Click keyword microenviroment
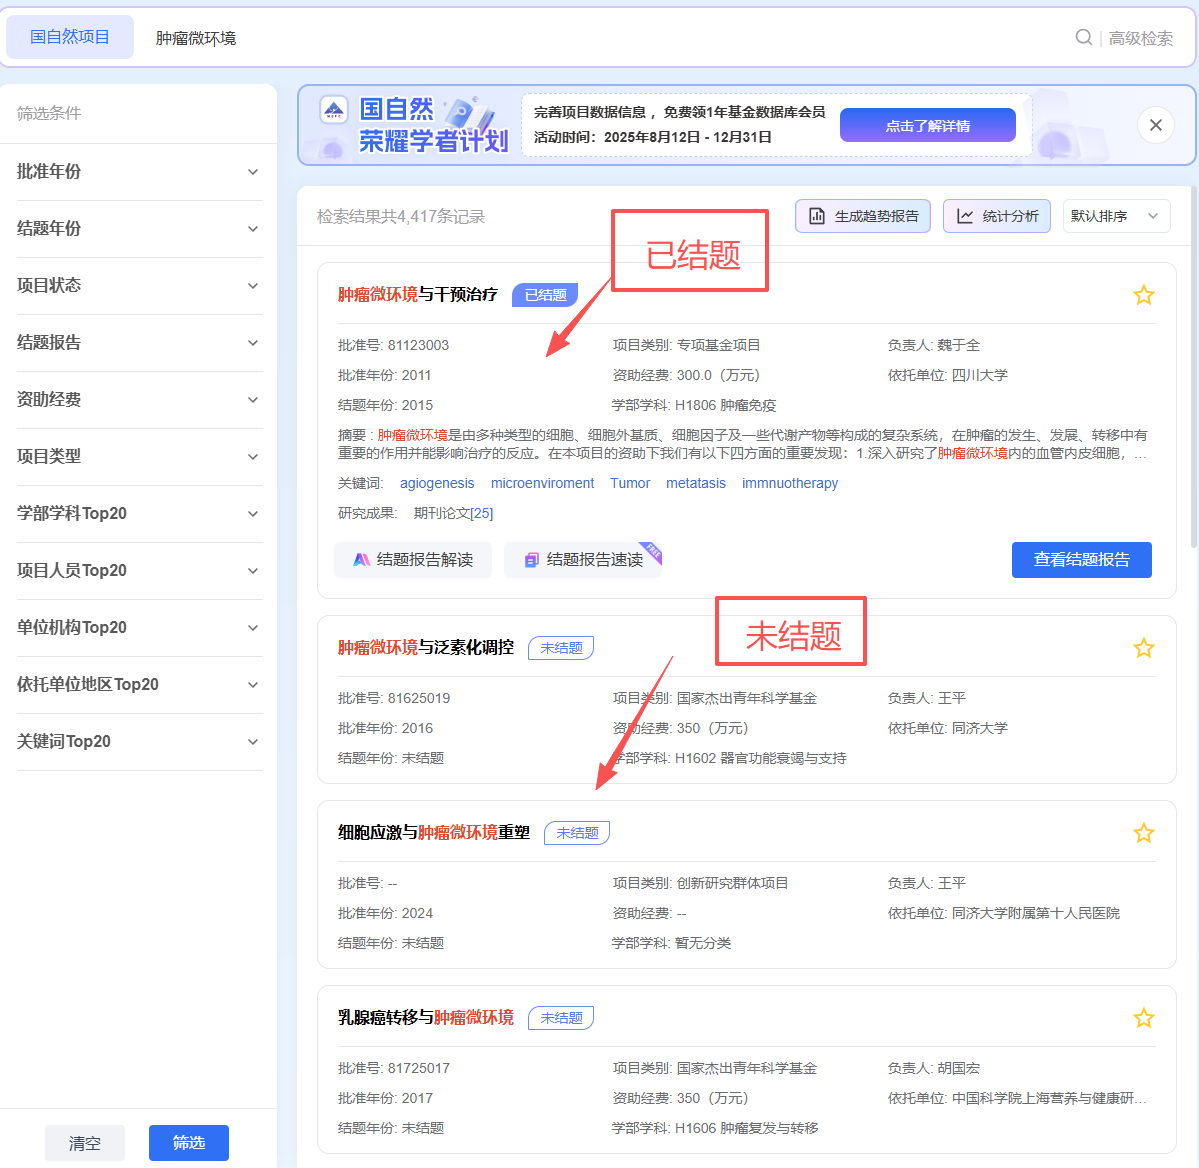The width and height of the screenshot is (1199, 1168). [x=542, y=483]
